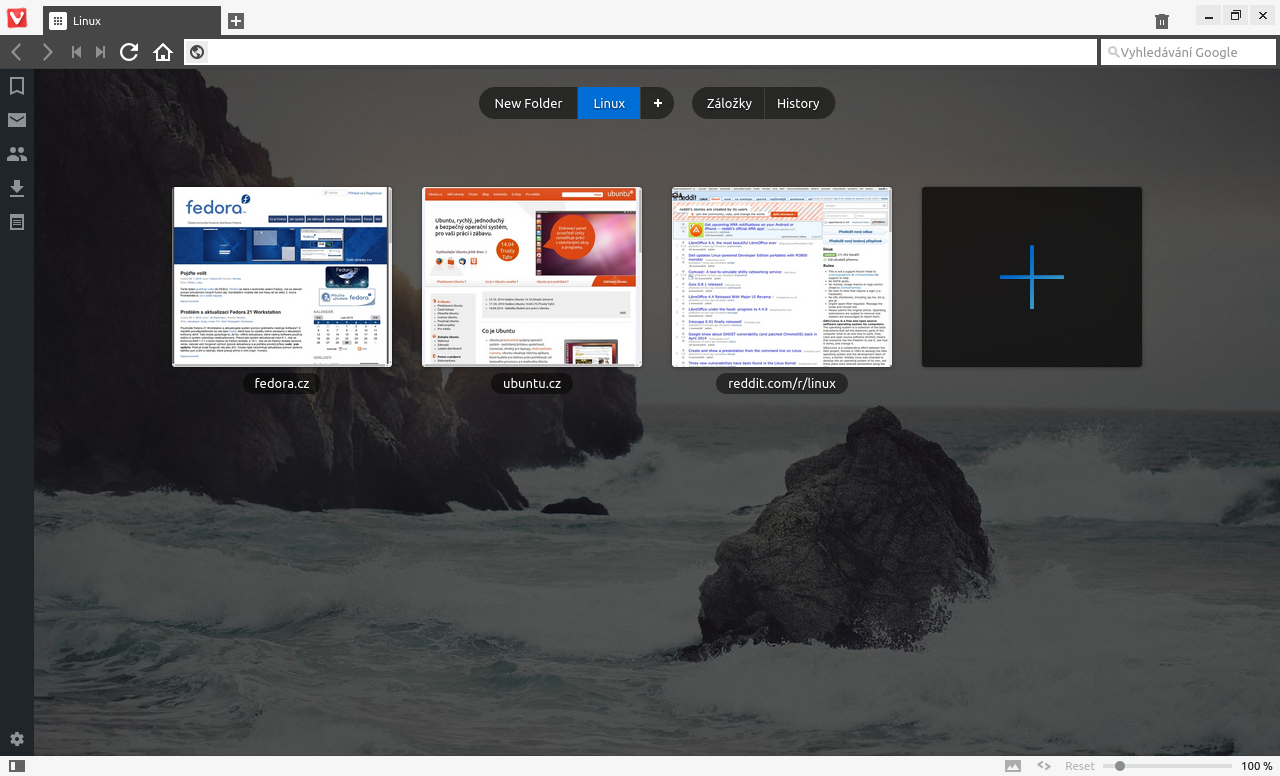Go forward to the next page

tap(47, 52)
